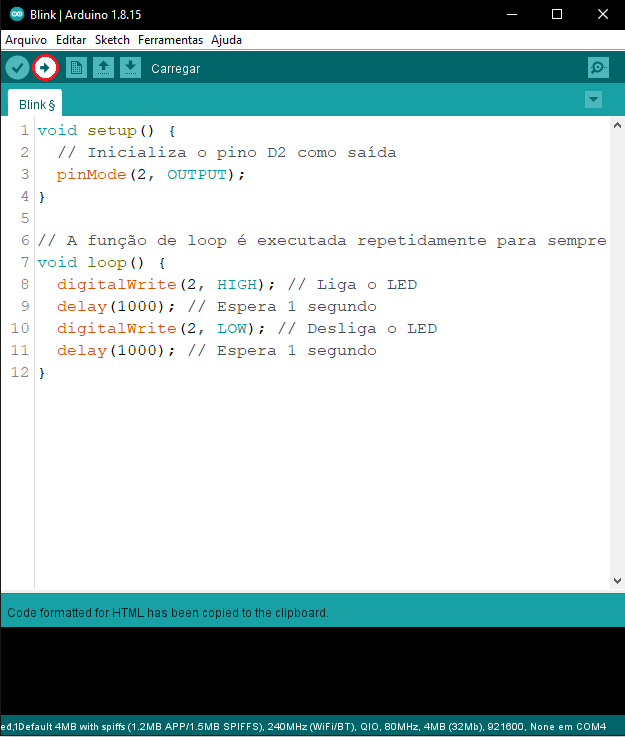The width and height of the screenshot is (625, 737).
Task: Maximize the Arduino window
Action: pyautogui.click(x=557, y=15)
